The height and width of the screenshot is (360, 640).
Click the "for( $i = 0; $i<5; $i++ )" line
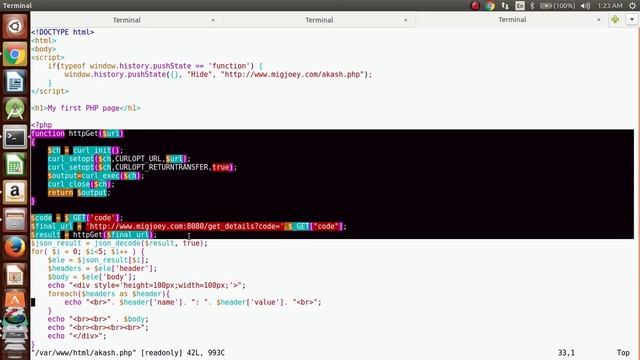(88, 251)
